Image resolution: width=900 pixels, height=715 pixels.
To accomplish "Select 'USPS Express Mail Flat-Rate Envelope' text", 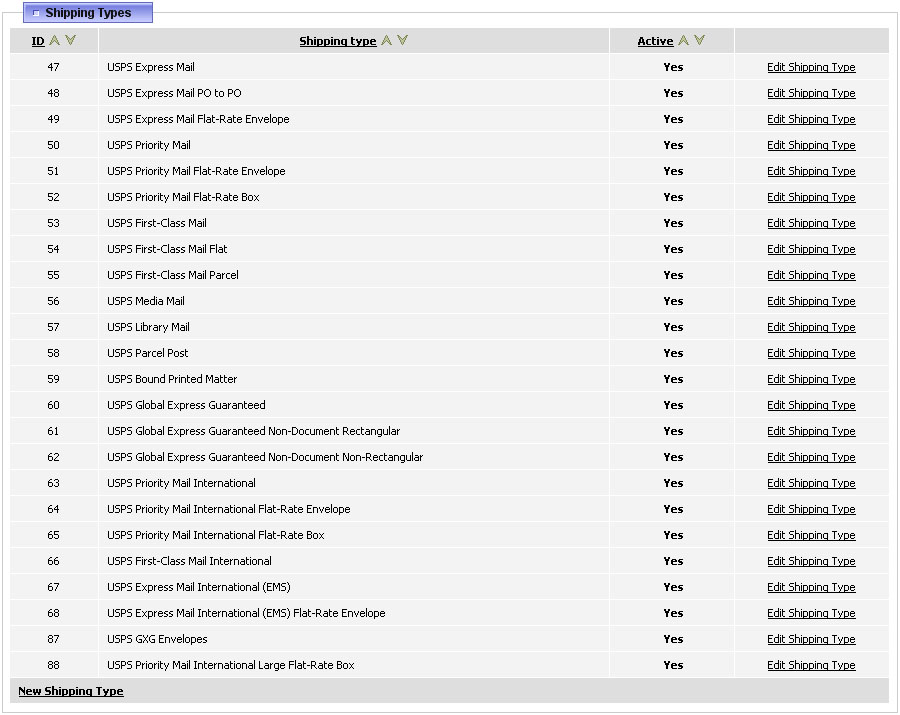I will (198, 119).
